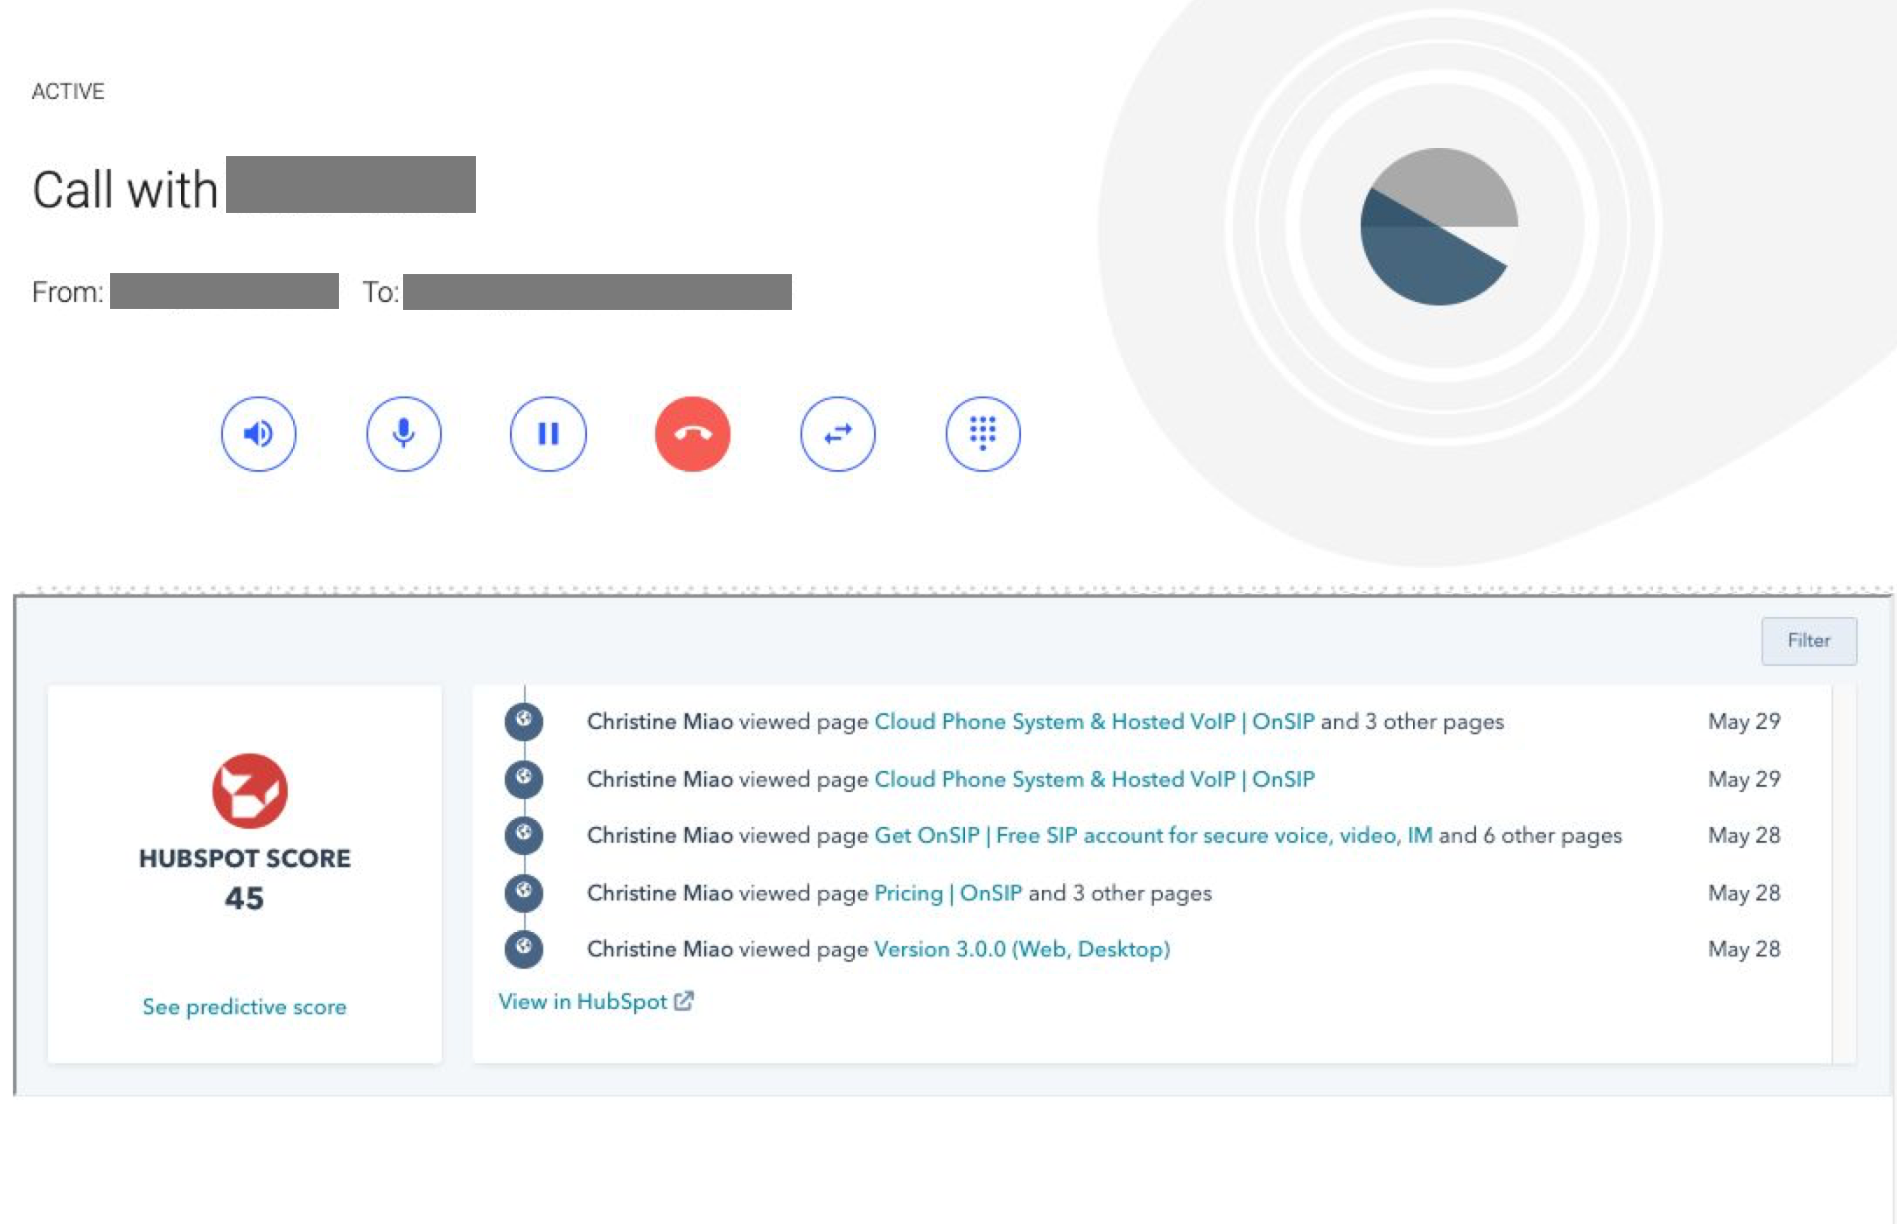
Task: Mute the microphone
Action: [403, 433]
